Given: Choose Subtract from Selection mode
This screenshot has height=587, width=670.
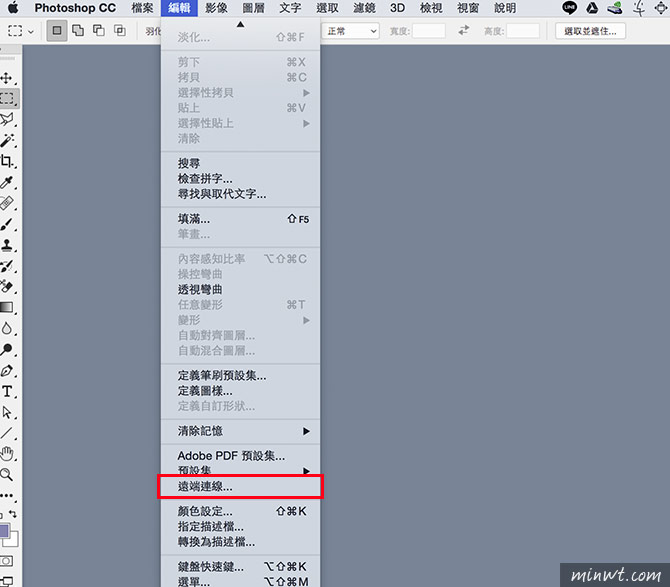Looking at the screenshot, I should click(99, 30).
